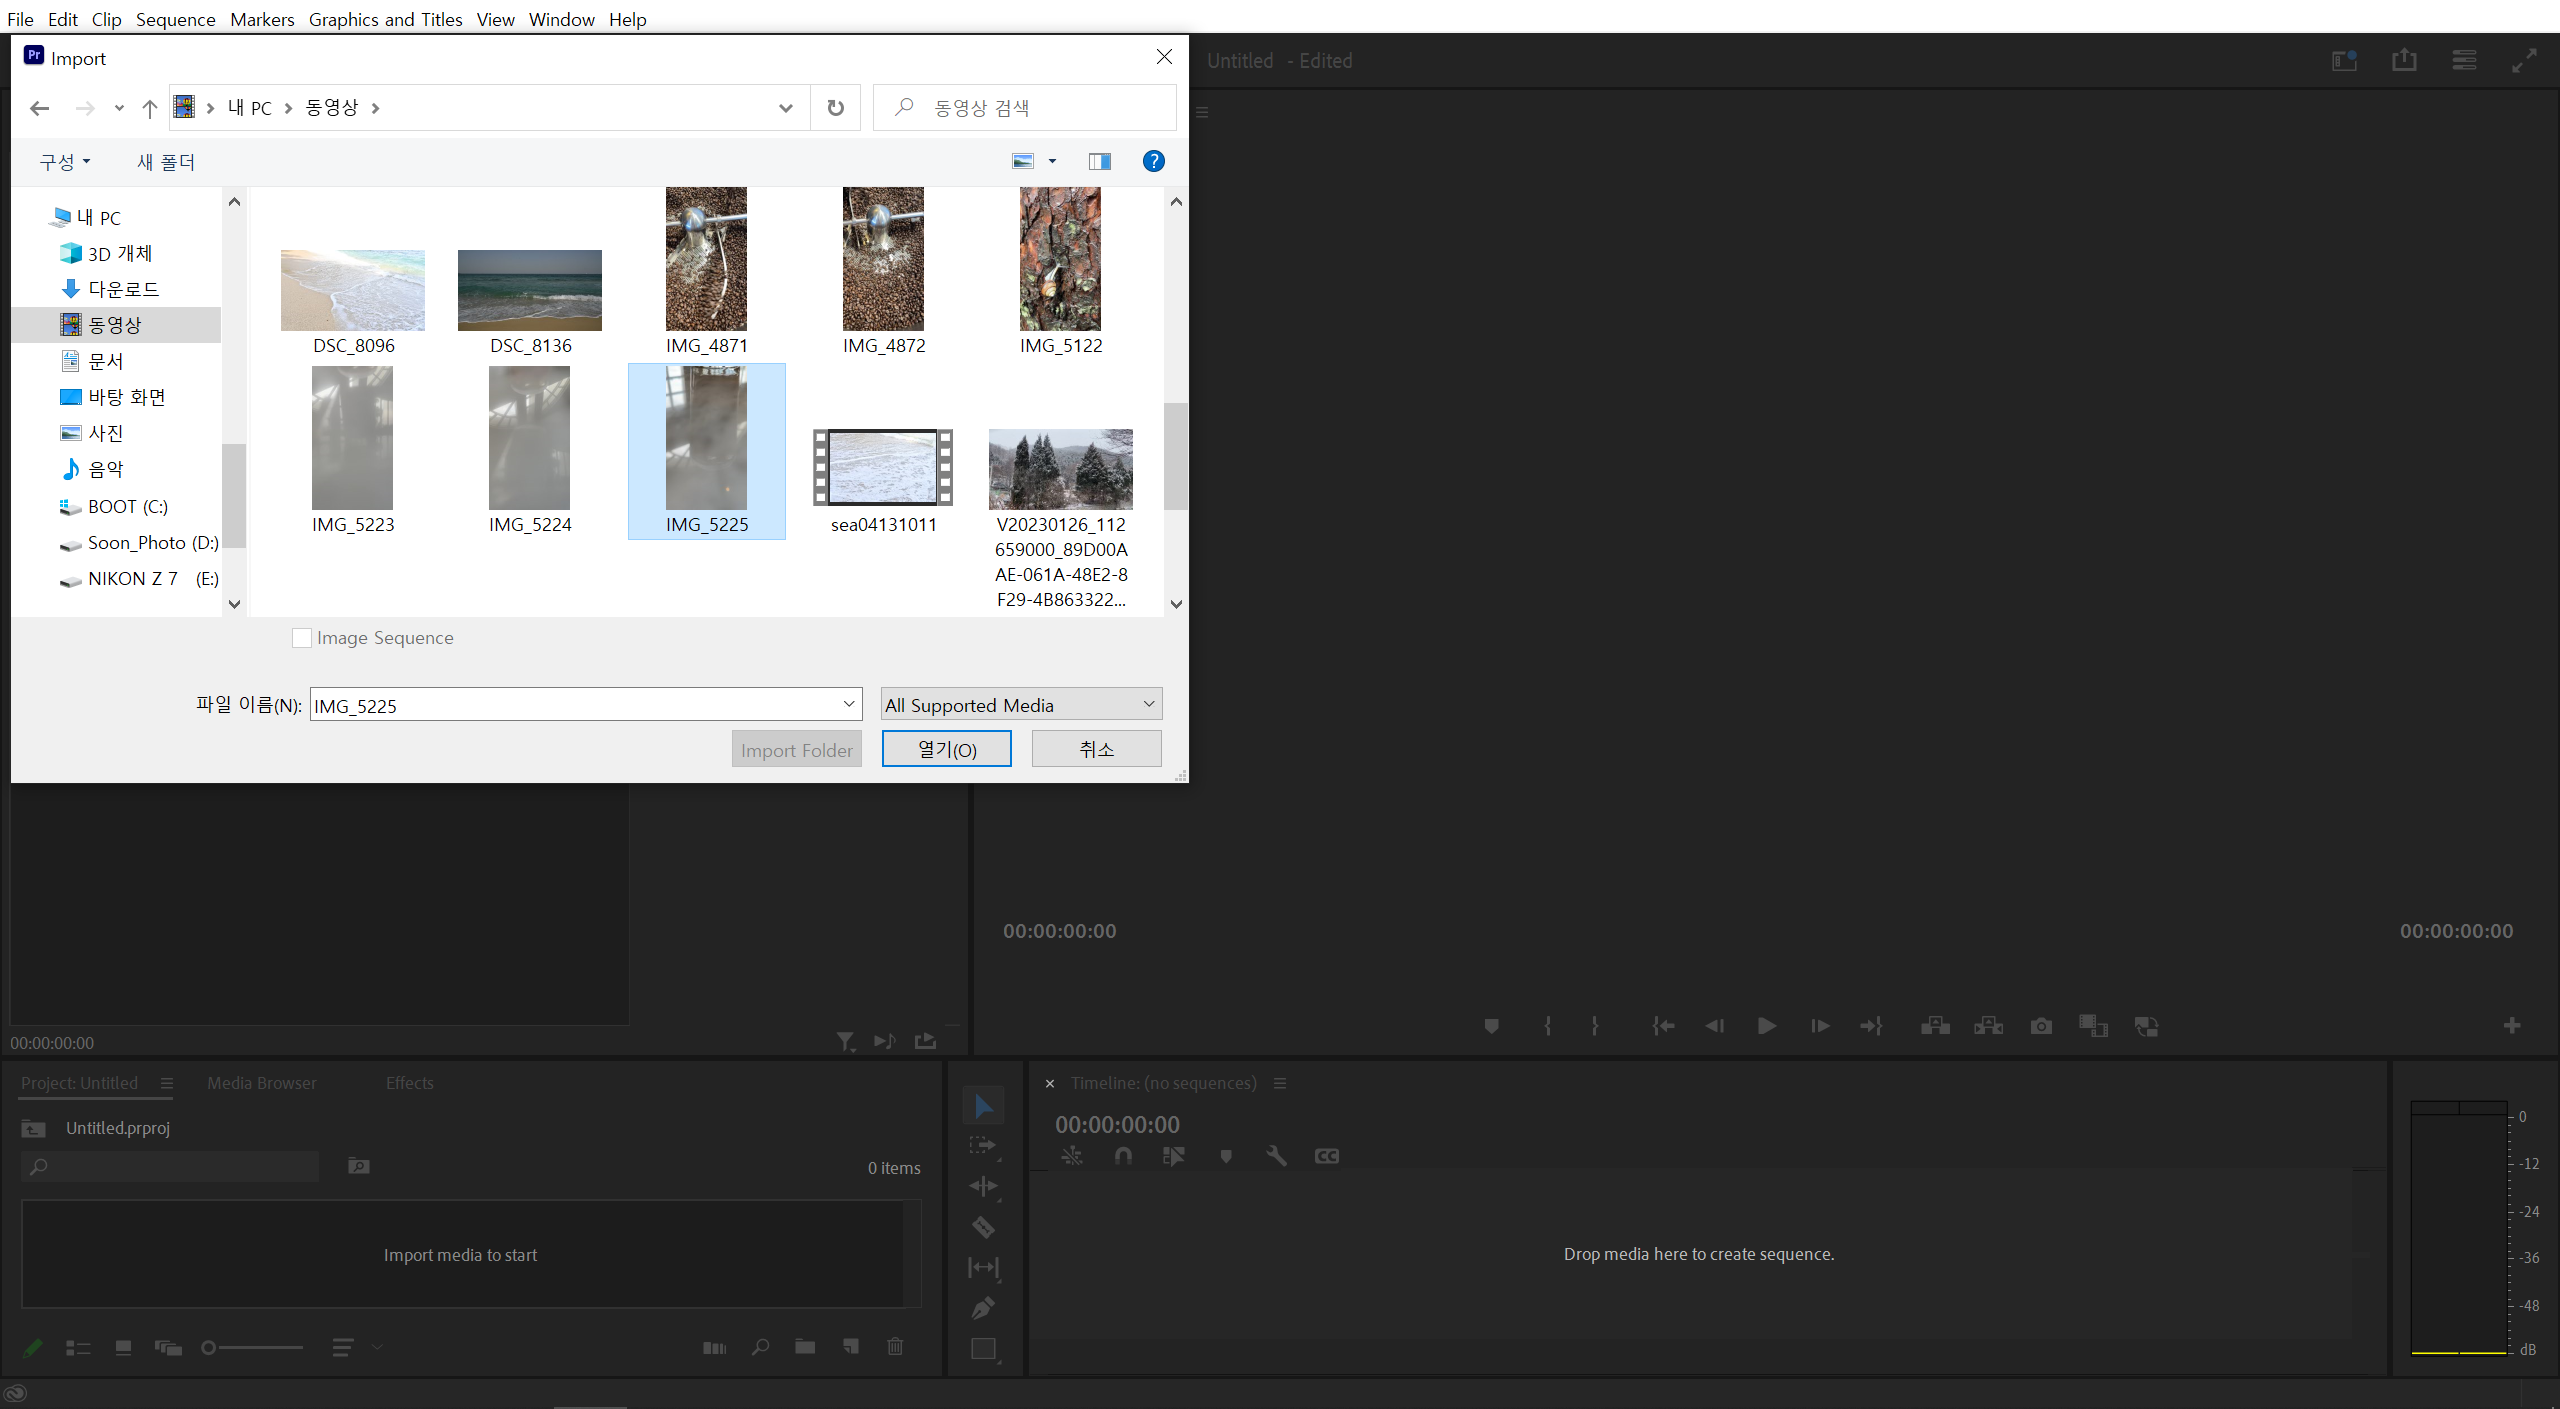Click Step Back 1 Frame button
The image size is (2560, 1409).
click(1714, 1026)
